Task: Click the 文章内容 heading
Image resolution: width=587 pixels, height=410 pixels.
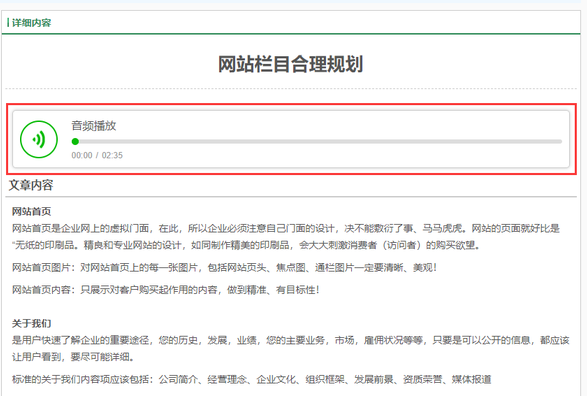Action: coord(31,185)
